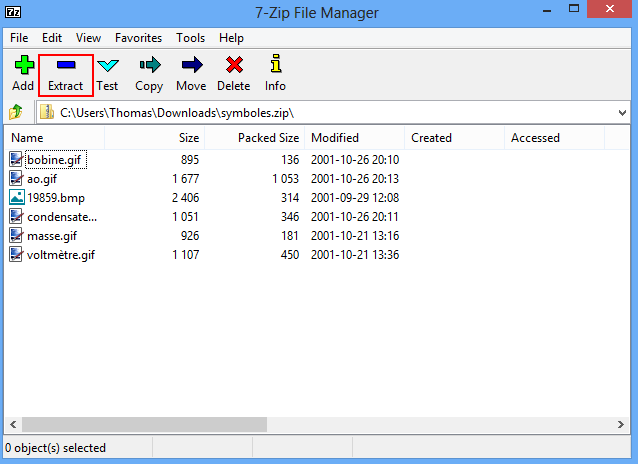The height and width of the screenshot is (464, 638).
Task: Click the Copy toolbar icon
Action: [x=150, y=65]
